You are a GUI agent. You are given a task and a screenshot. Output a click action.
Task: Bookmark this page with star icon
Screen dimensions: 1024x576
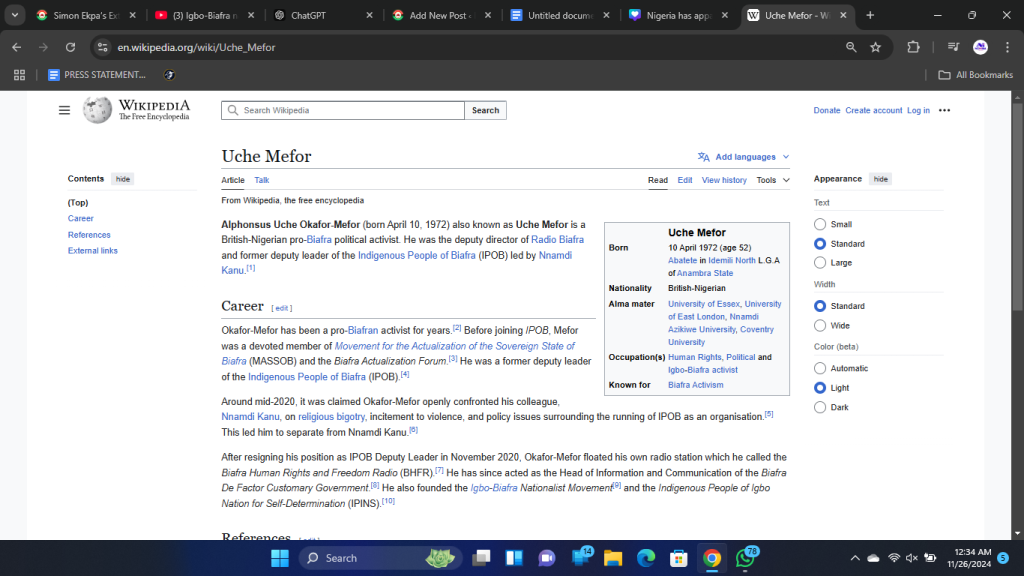(876, 47)
